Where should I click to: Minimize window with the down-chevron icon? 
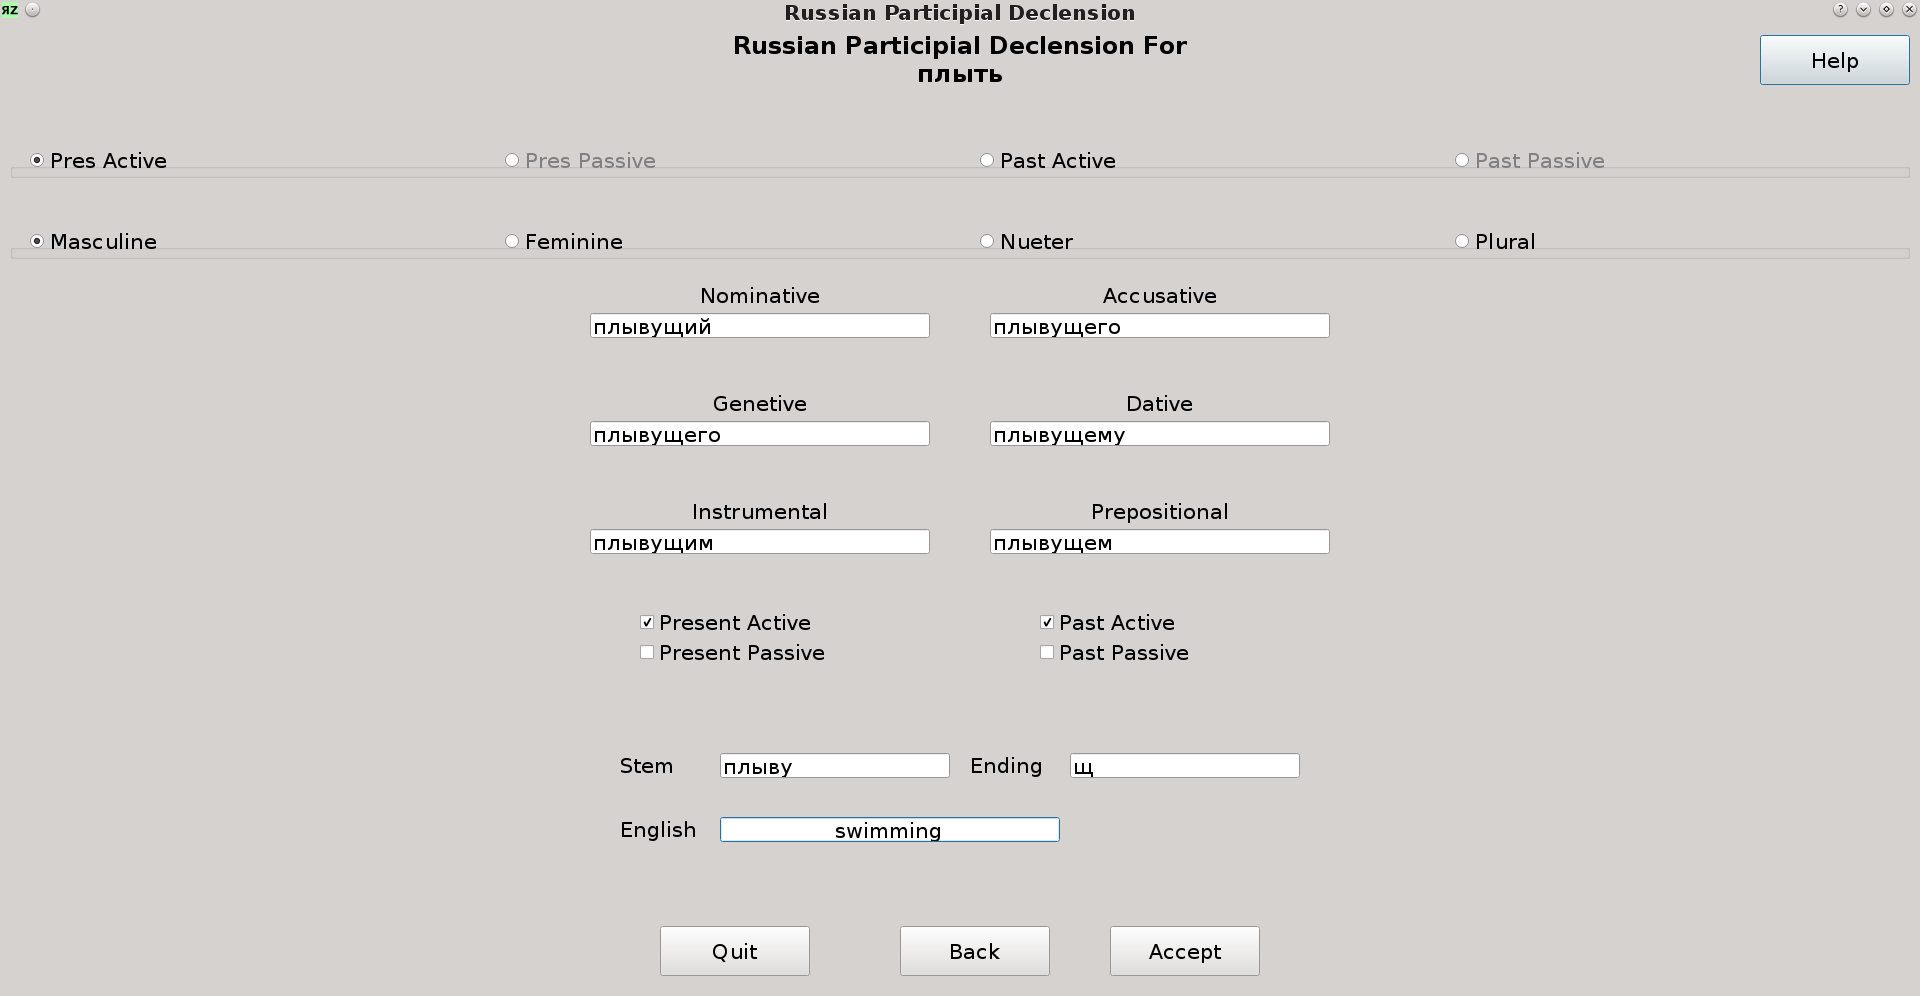[1863, 10]
